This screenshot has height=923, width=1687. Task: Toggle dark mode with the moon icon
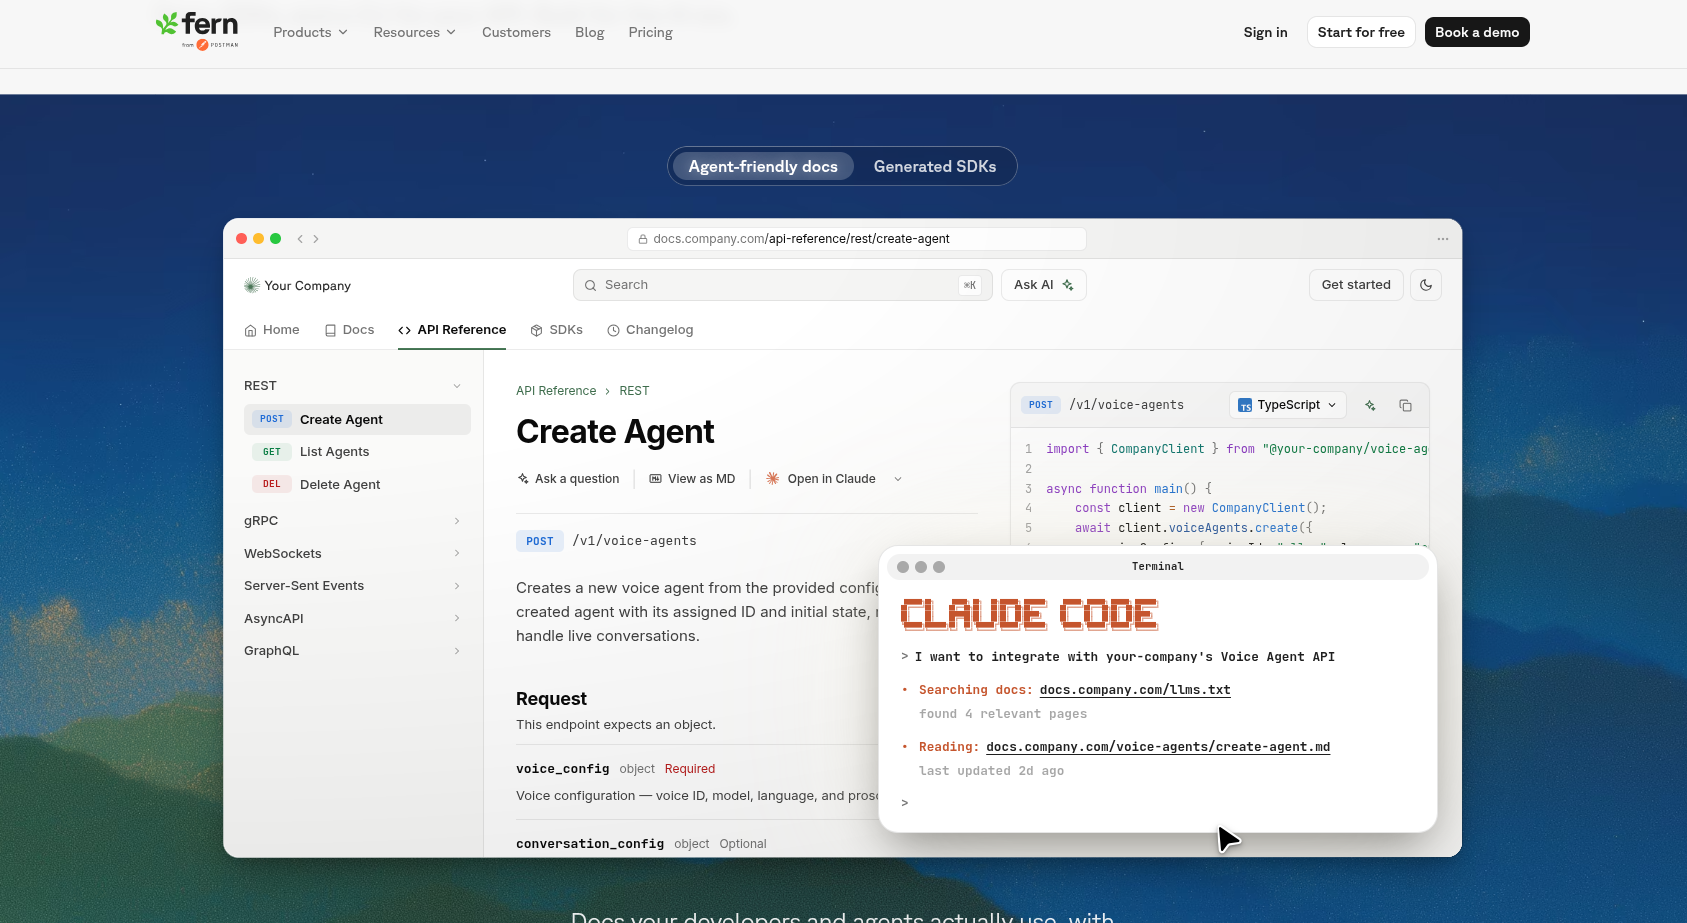tap(1426, 285)
